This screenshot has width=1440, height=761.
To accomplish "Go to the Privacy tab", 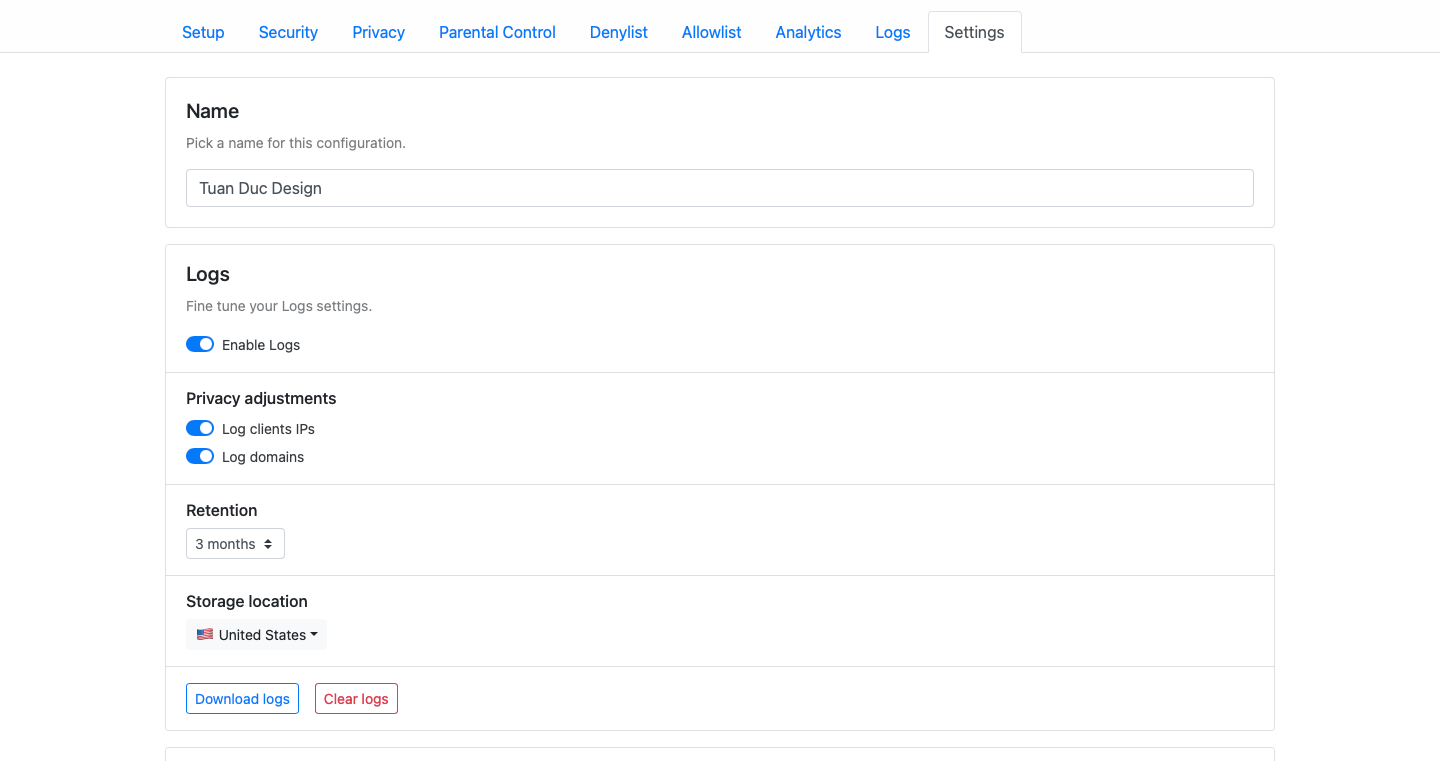I will point(378,32).
